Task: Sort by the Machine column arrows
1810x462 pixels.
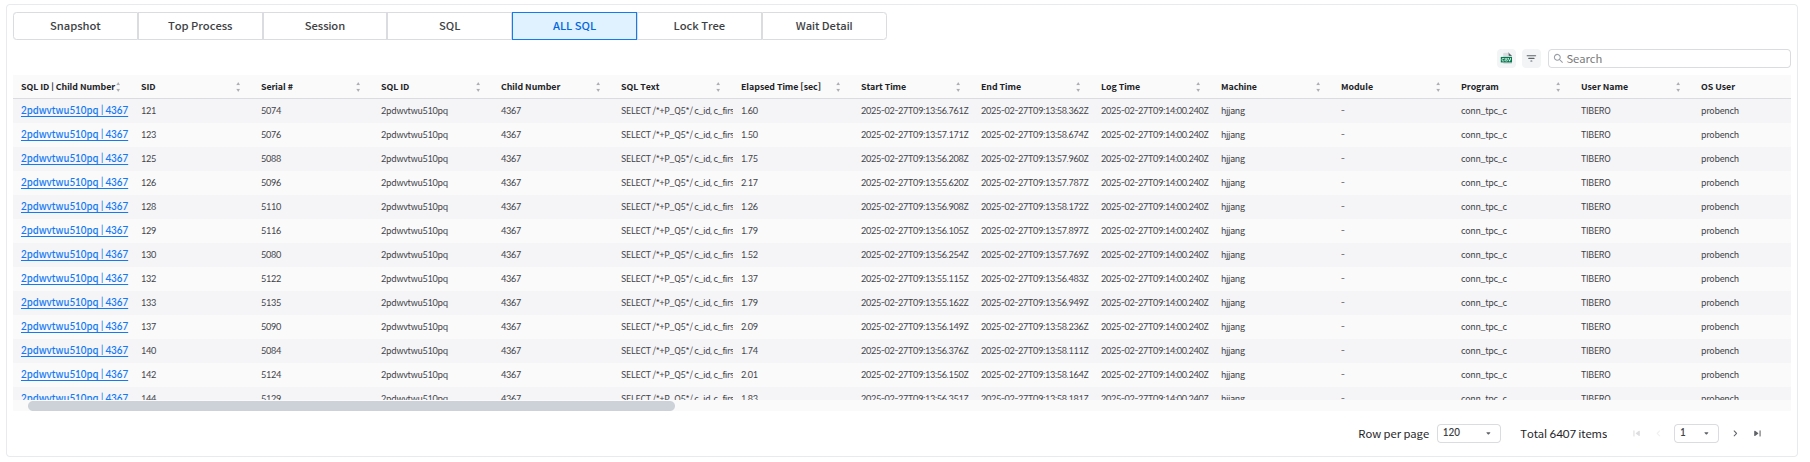Action: [x=1318, y=87]
